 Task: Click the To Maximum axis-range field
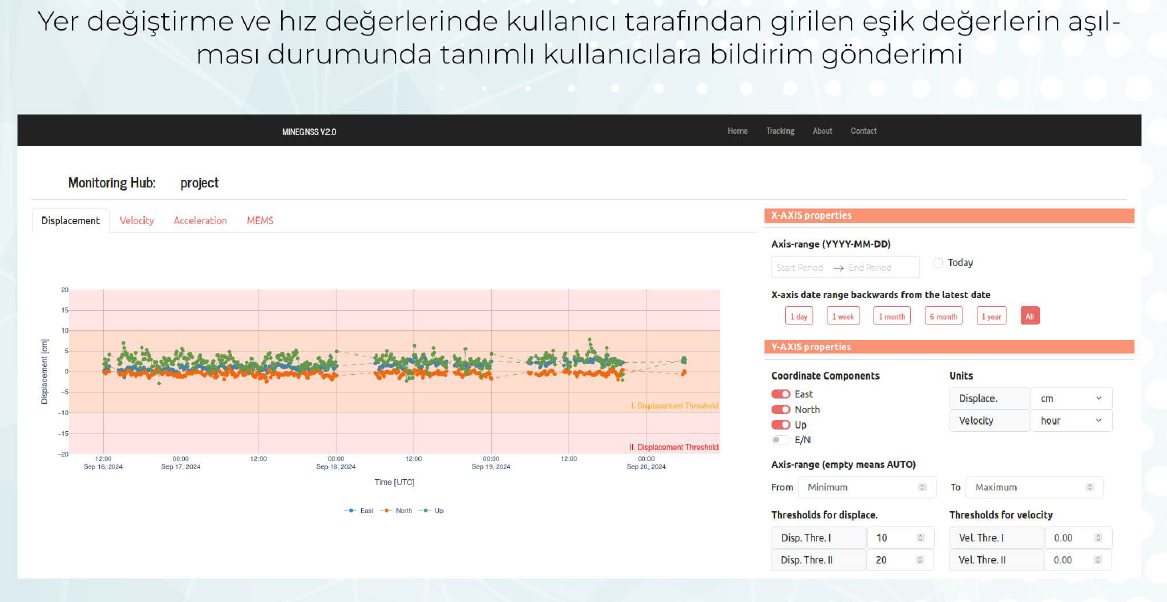pyautogui.click(x=1035, y=487)
